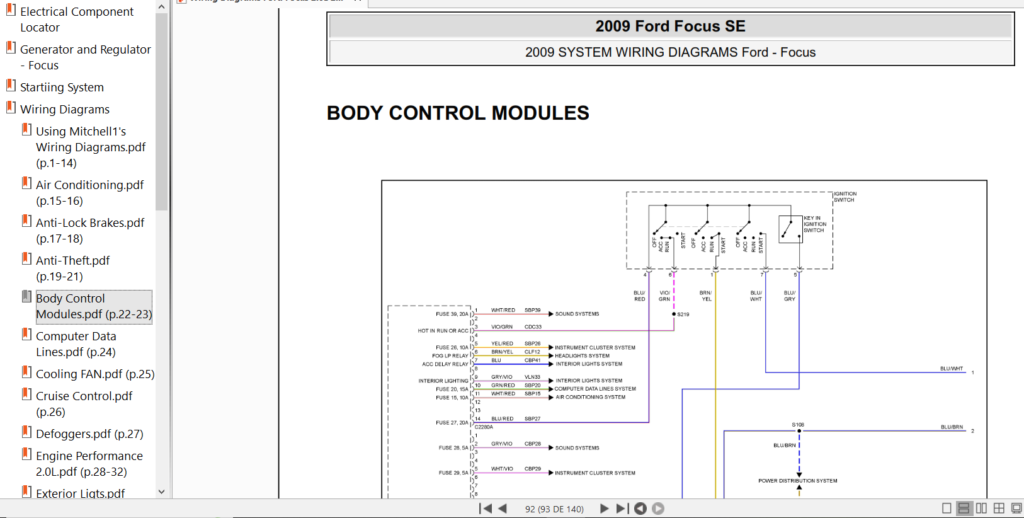
Task: Click BODY CONTROL MODULES heading
Action: click(x=458, y=113)
